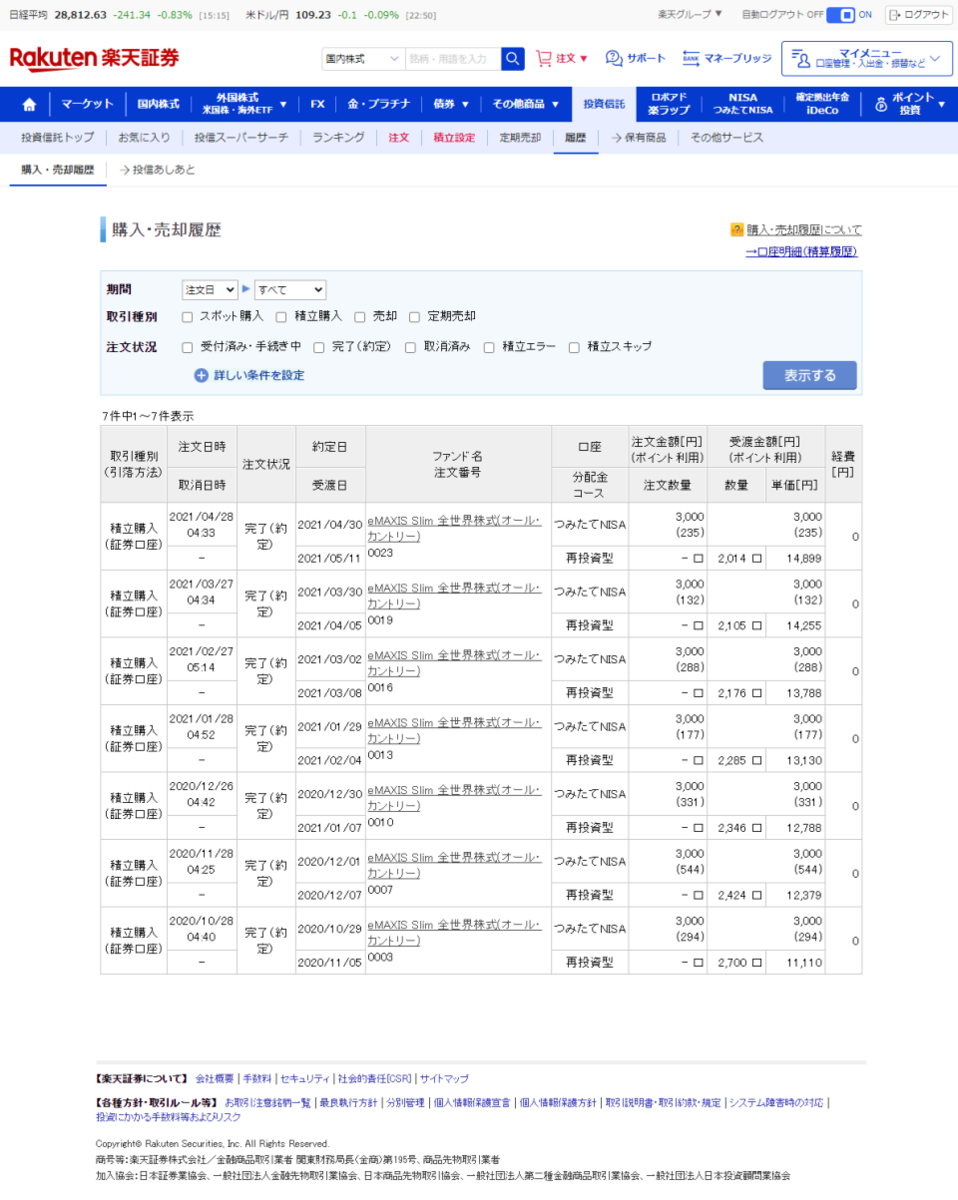Check the 積立購入 checkbox
Screen dimensions: 958x1200
[283, 317]
